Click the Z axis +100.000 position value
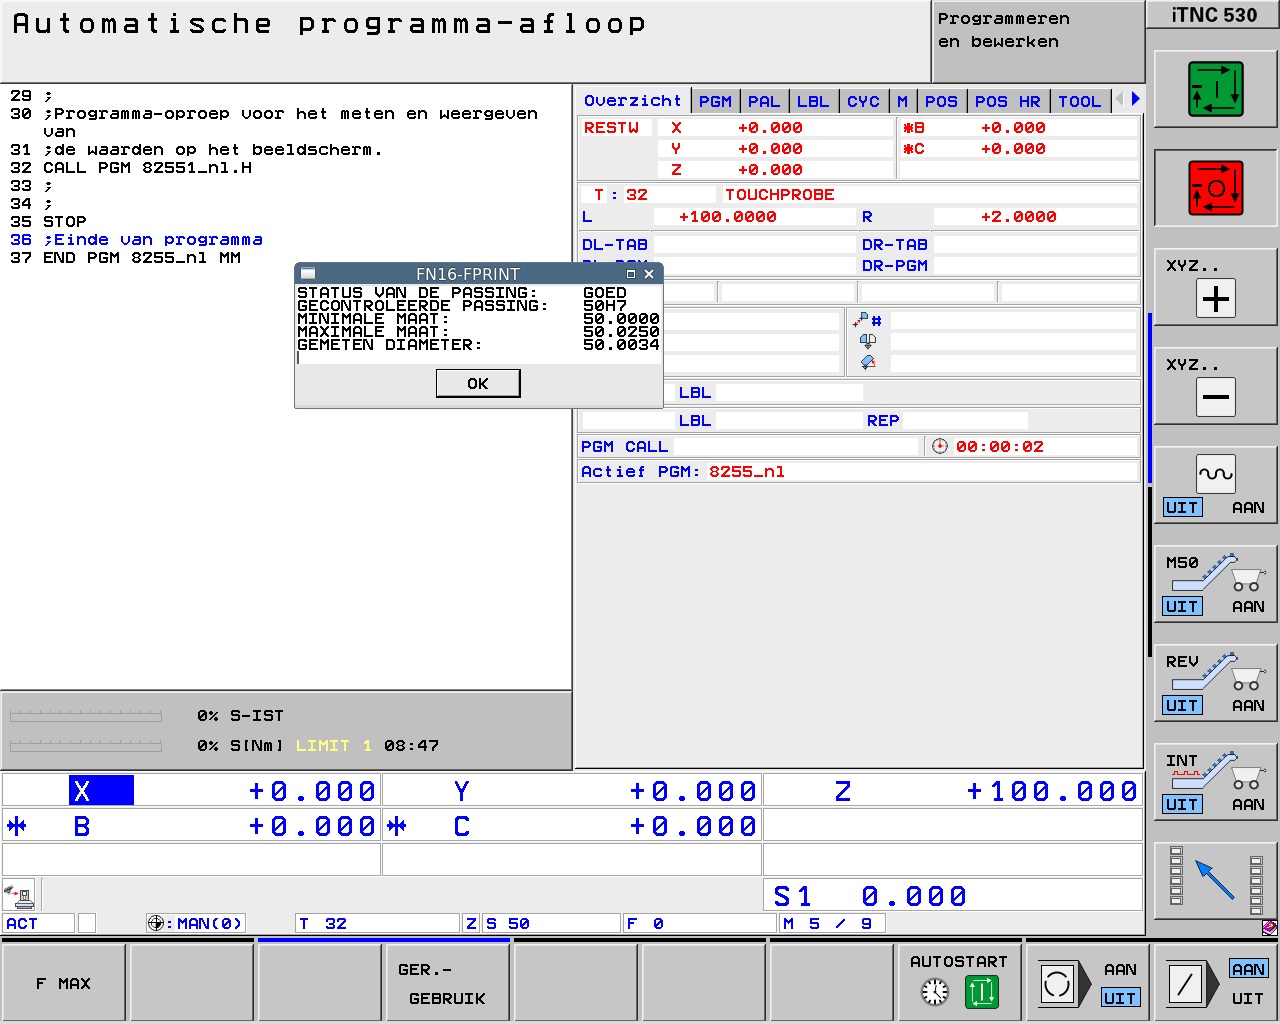Viewport: 1280px width, 1024px height. pyautogui.click(x=1052, y=791)
